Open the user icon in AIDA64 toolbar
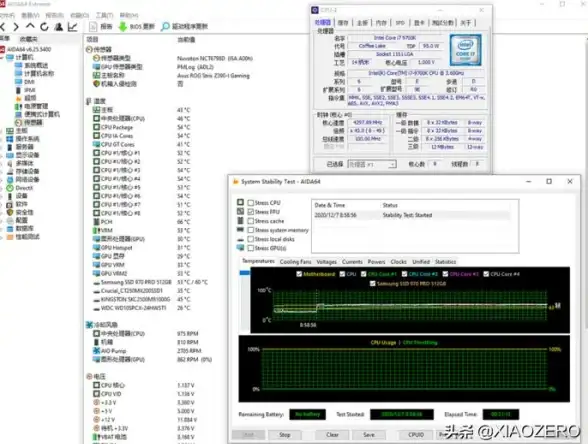Screen dimensions: 588x444 click(x=58, y=27)
